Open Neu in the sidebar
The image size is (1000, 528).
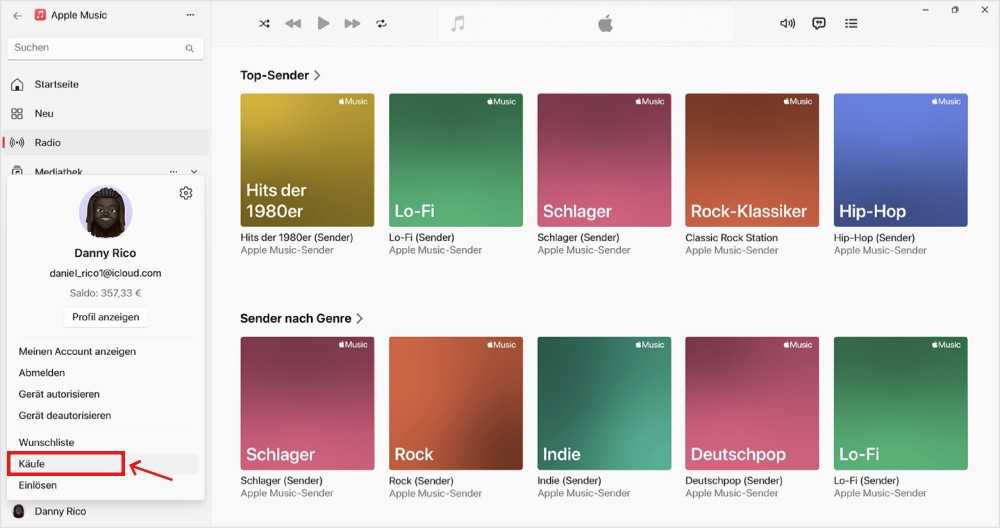105,114
